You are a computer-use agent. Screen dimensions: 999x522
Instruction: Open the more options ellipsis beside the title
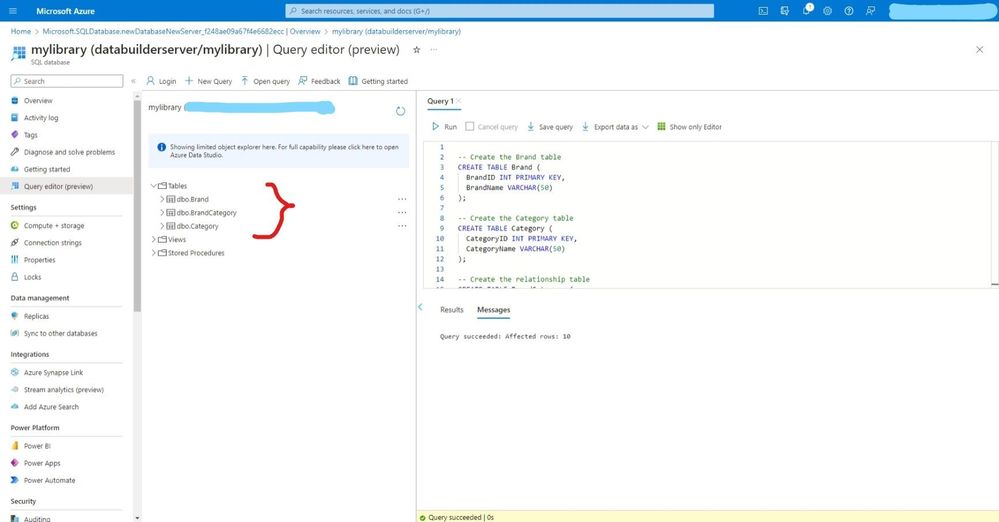pos(433,50)
